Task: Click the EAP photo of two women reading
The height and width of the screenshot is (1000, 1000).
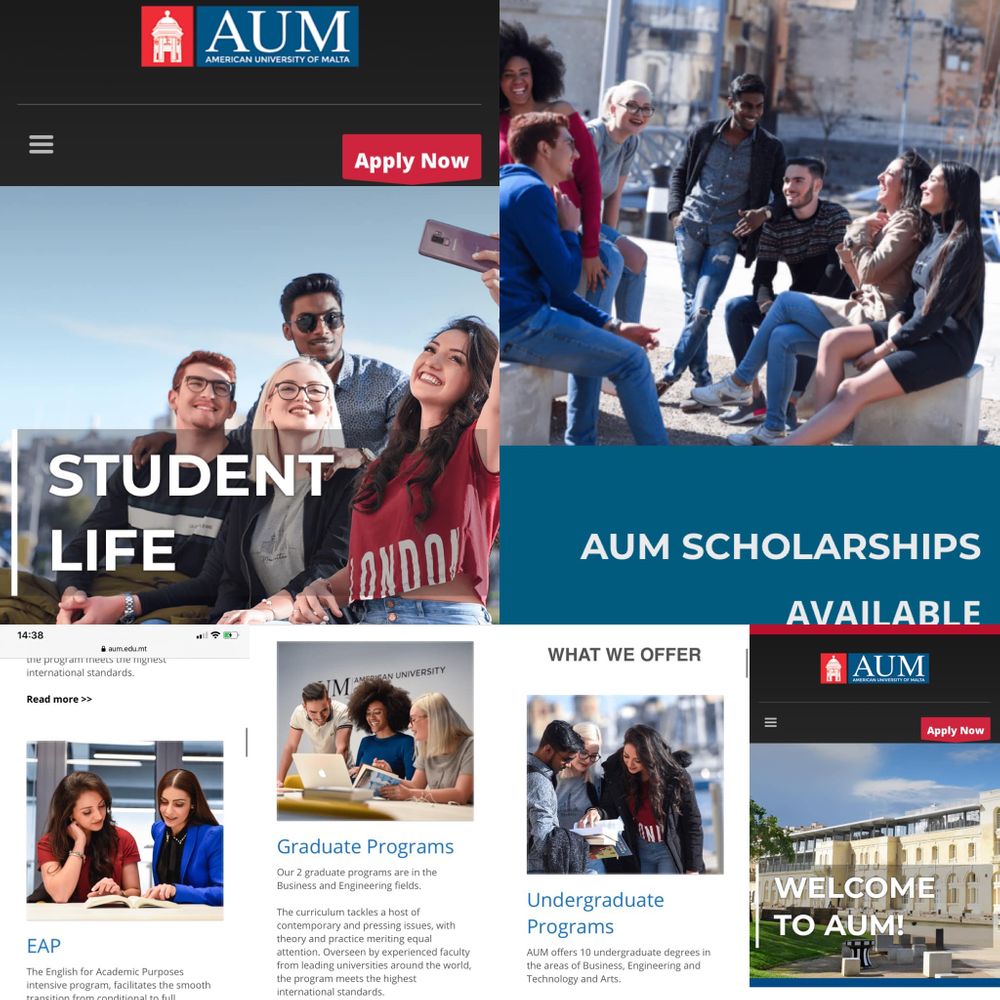Action: click(125, 830)
